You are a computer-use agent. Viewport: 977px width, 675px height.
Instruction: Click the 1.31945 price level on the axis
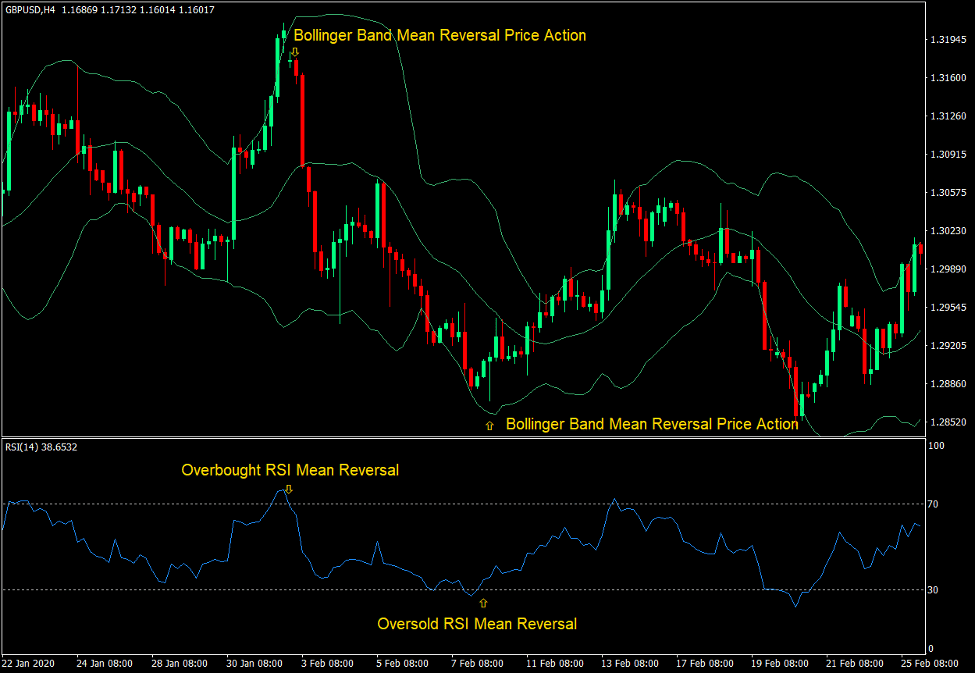click(x=946, y=40)
